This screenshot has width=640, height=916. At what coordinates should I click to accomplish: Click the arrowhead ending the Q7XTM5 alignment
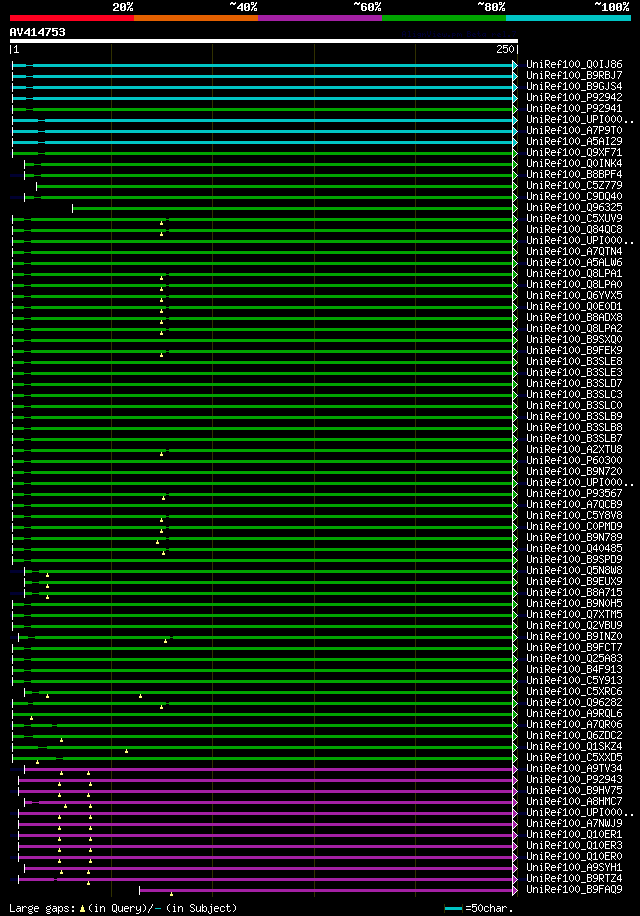pyautogui.click(x=515, y=615)
